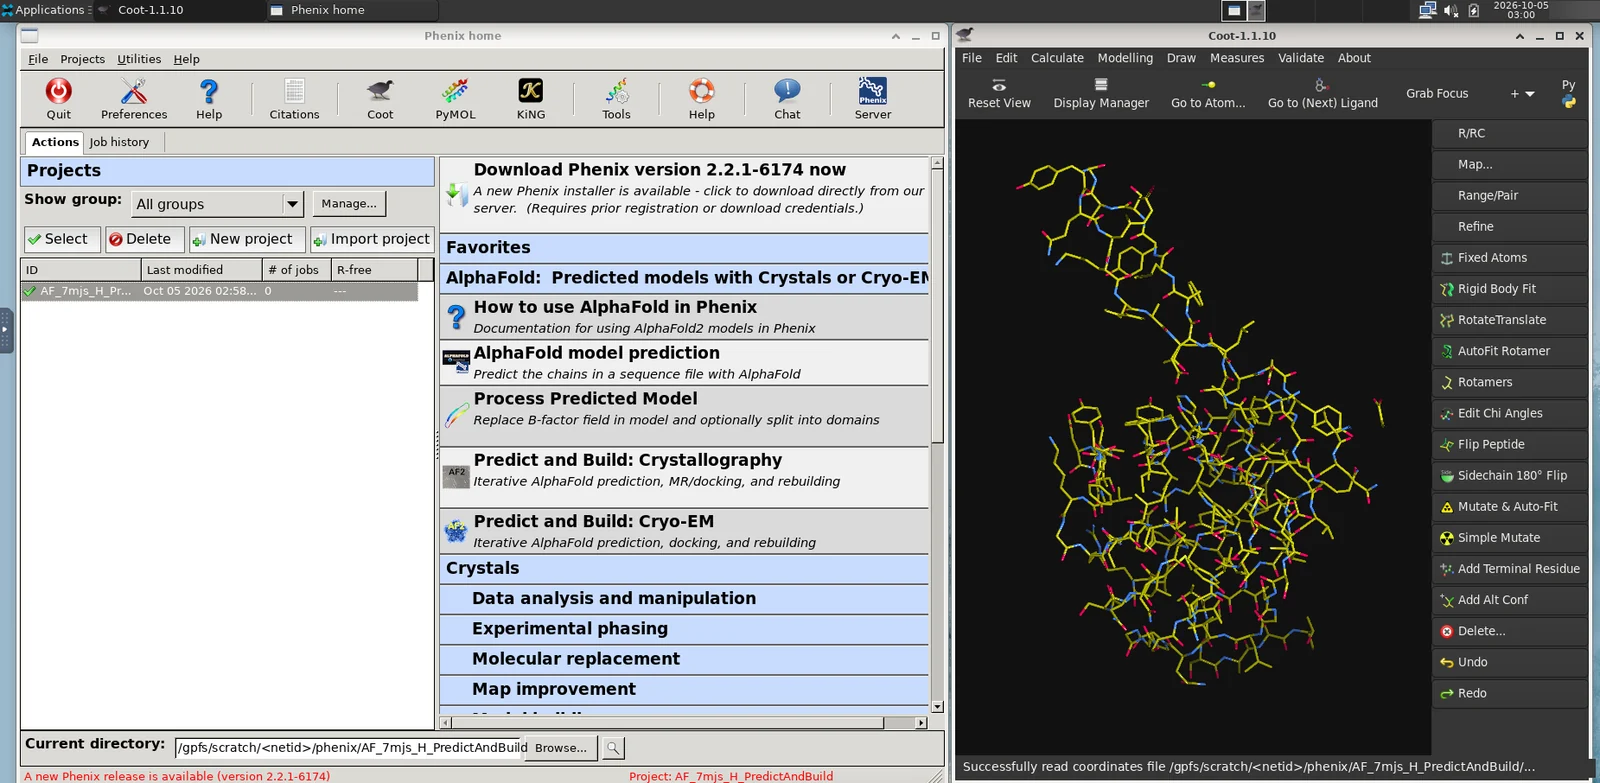Click the New project button
The image size is (1600, 783).
[x=247, y=240]
